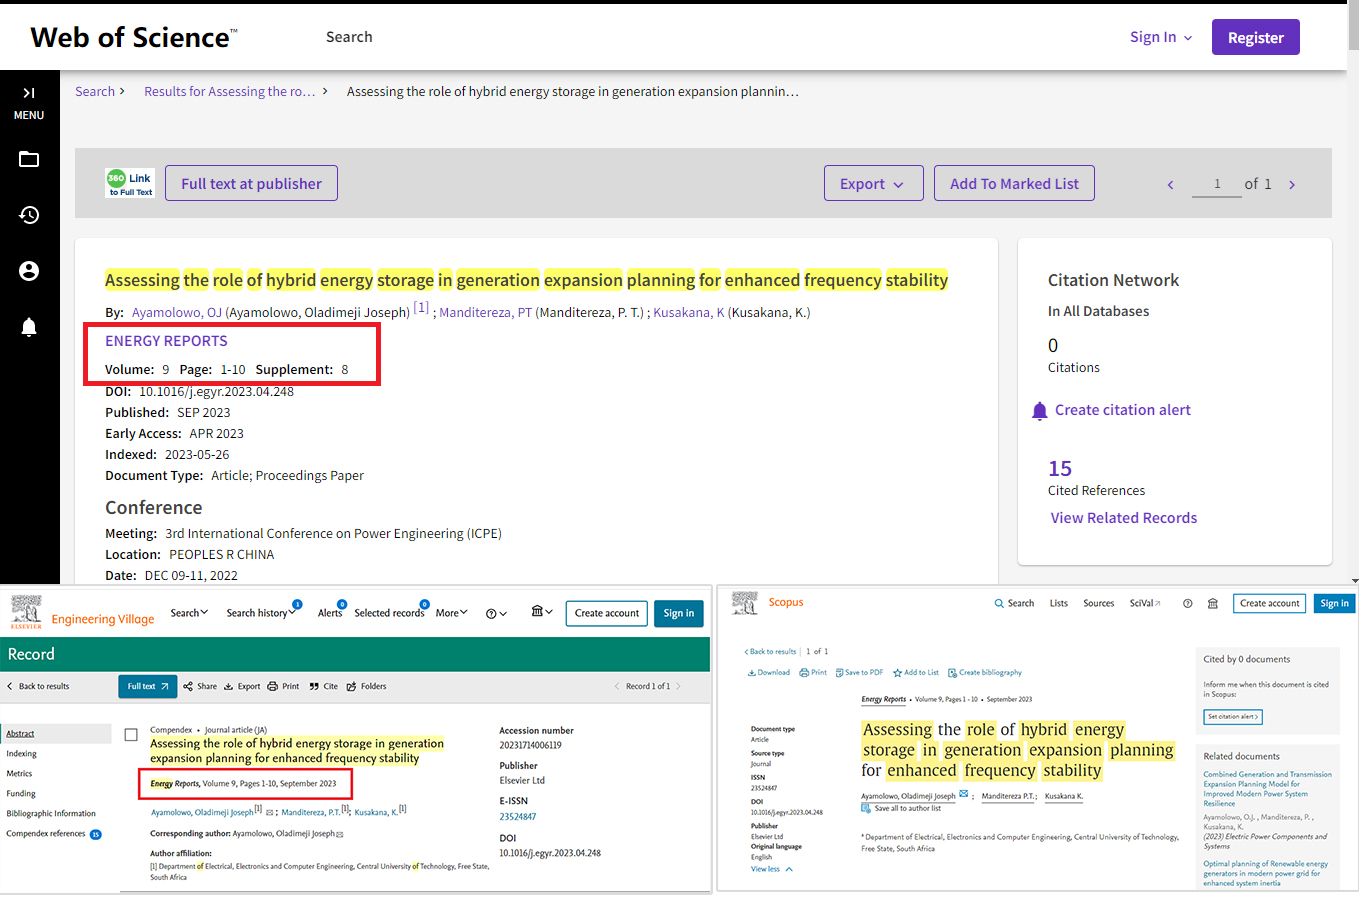Click Download in Scopus record toolbar

pos(769,672)
